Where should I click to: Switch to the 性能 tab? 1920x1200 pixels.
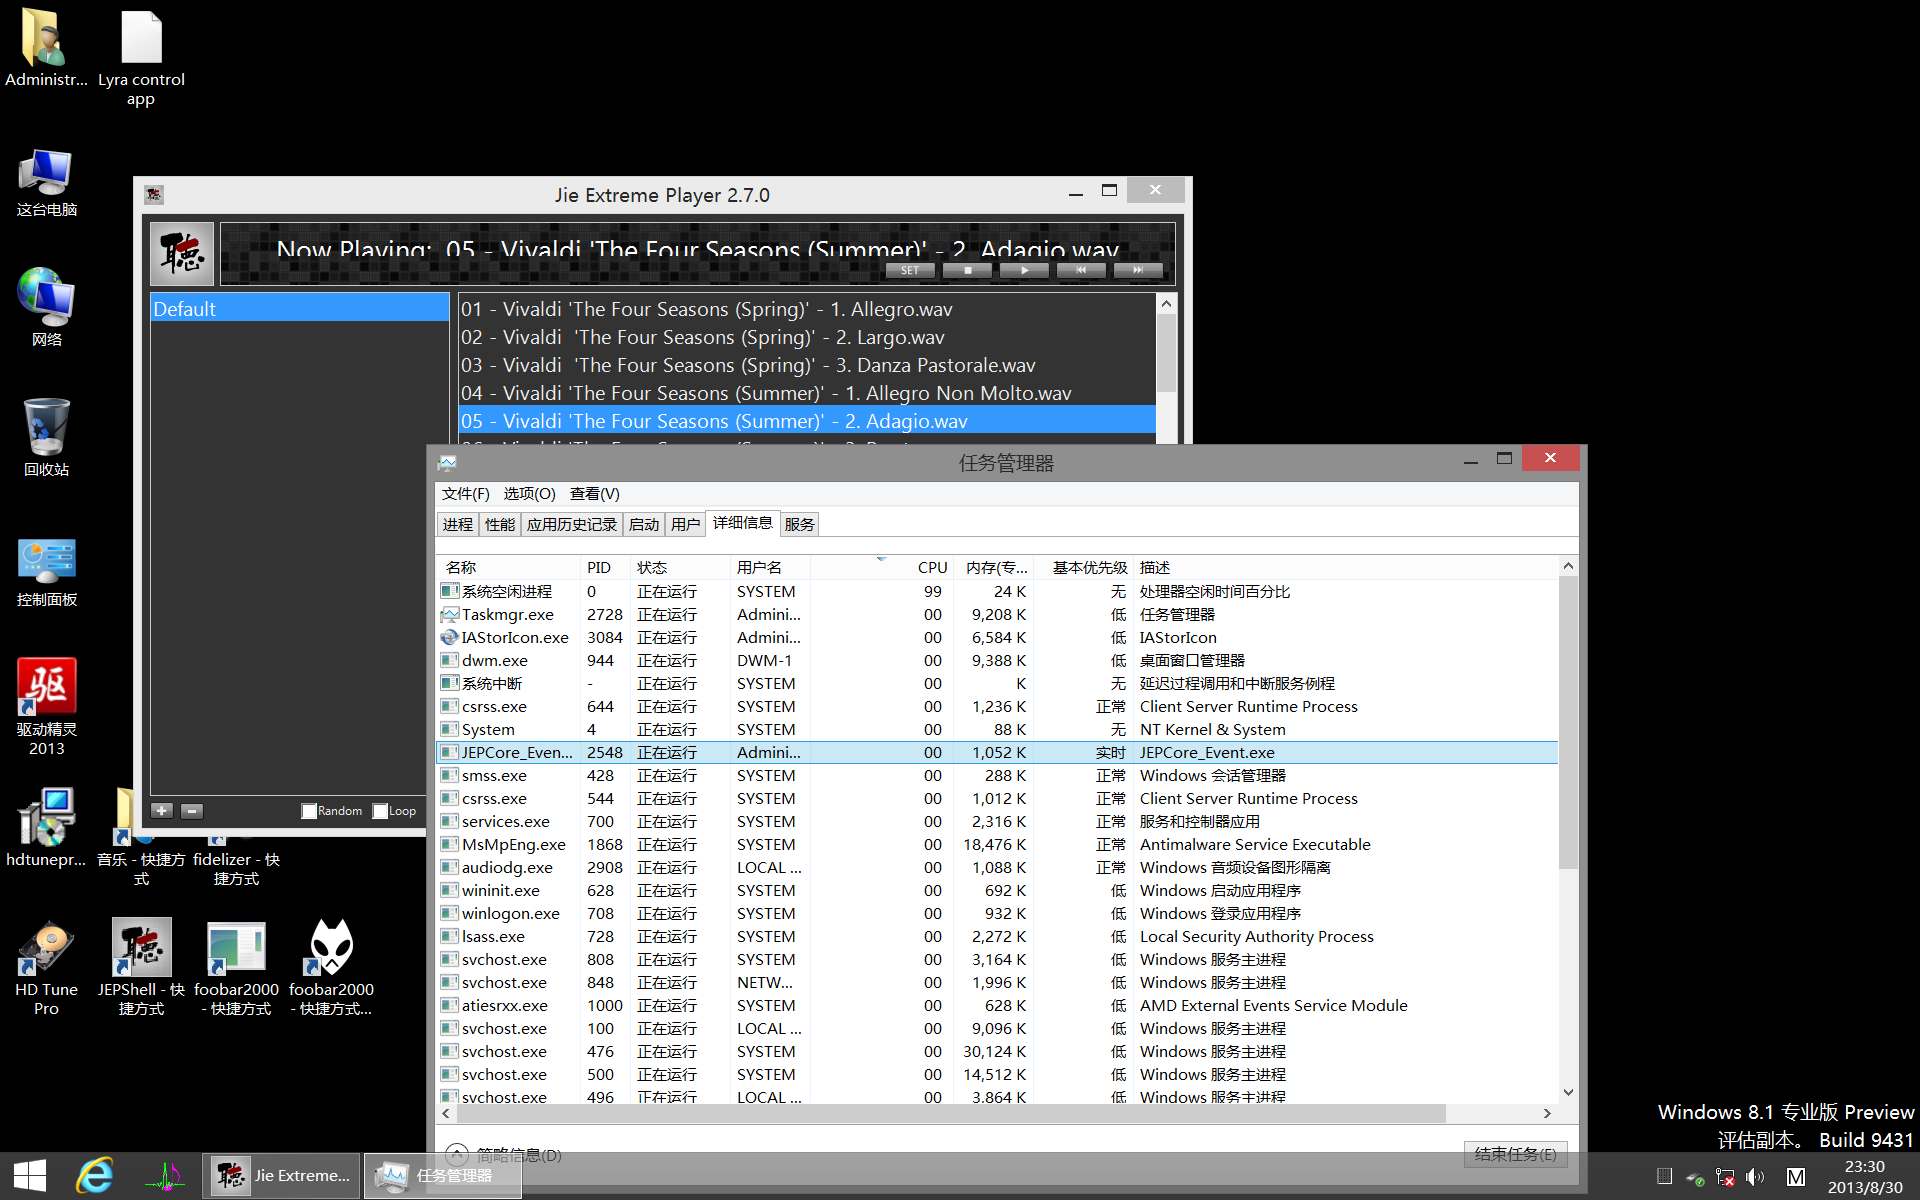coord(500,524)
